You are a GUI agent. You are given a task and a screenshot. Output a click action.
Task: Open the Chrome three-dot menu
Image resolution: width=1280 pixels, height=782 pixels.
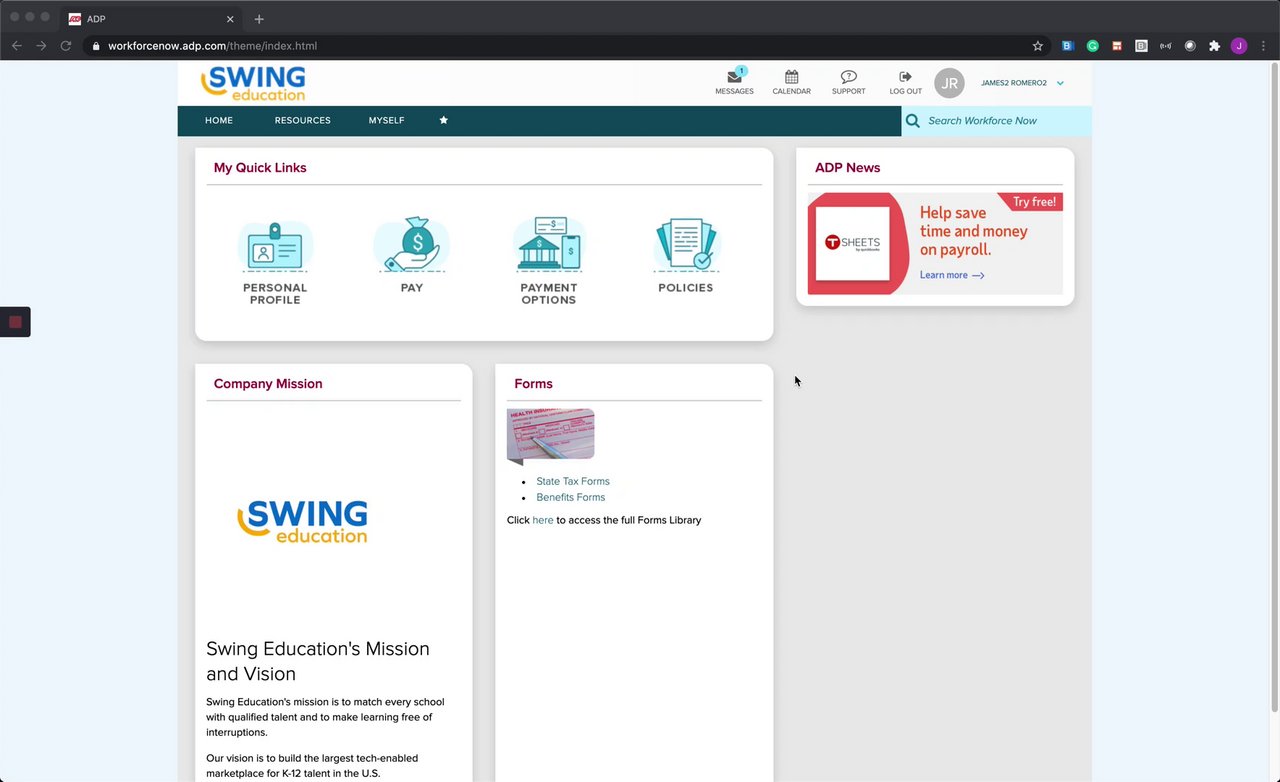(1264, 46)
